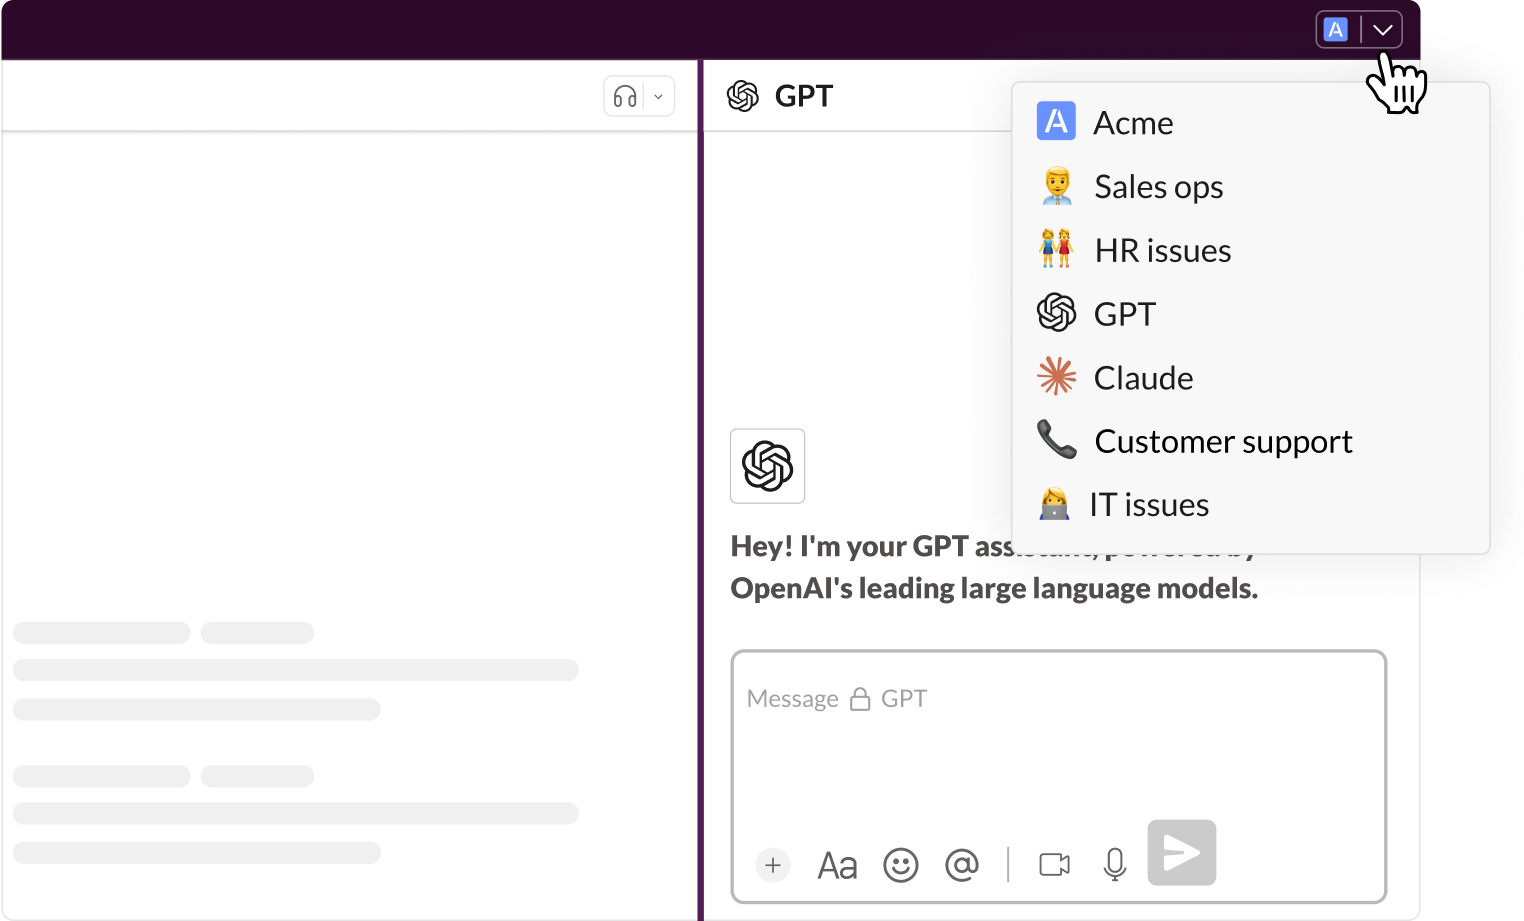Screen dimensions: 1524x921
Task: Select HR issues menu entry
Action: (x=1250, y=250)
